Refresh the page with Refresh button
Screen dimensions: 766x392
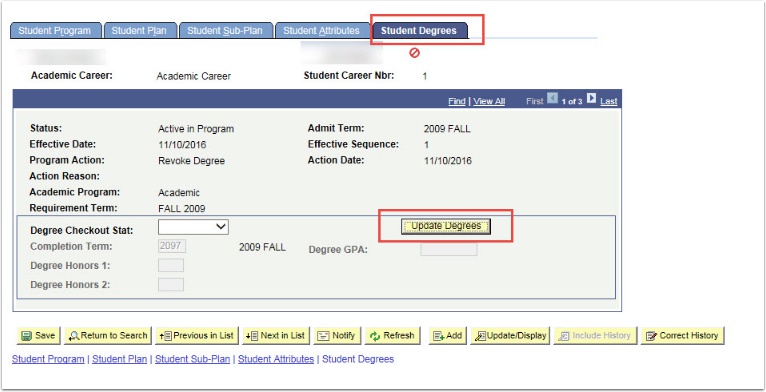pos(392,336)
